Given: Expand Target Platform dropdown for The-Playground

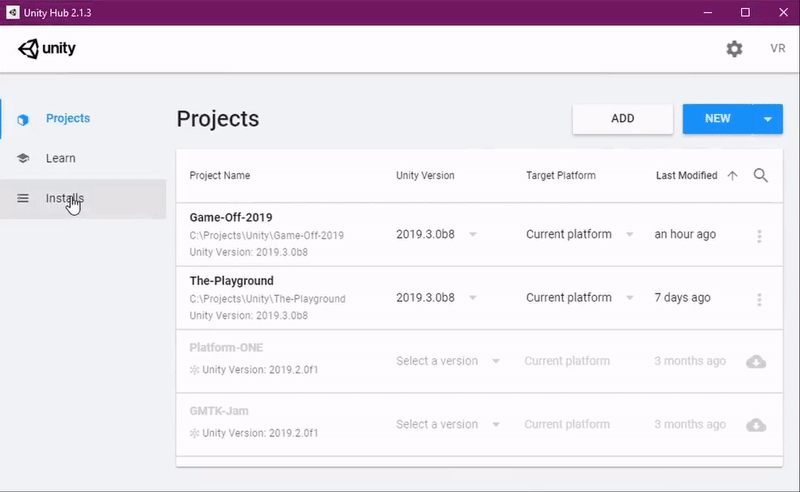Looking at the screenshot, I should coord(630,298).
